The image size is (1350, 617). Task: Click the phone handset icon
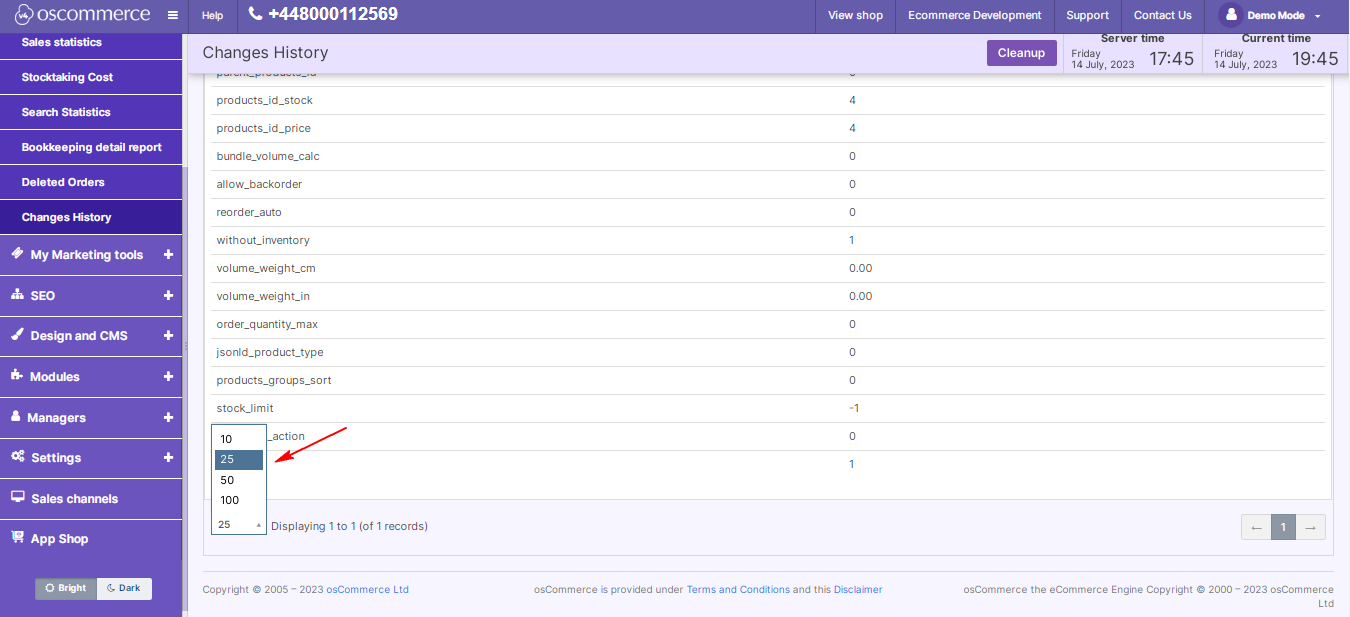(x=255, y=14)
